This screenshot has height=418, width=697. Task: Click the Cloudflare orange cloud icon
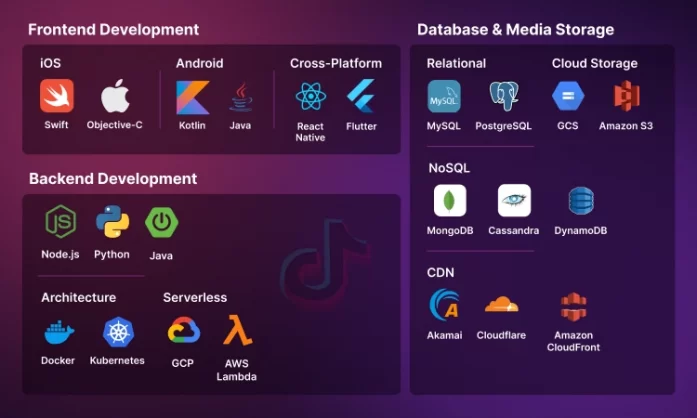(x=501, y=304)
